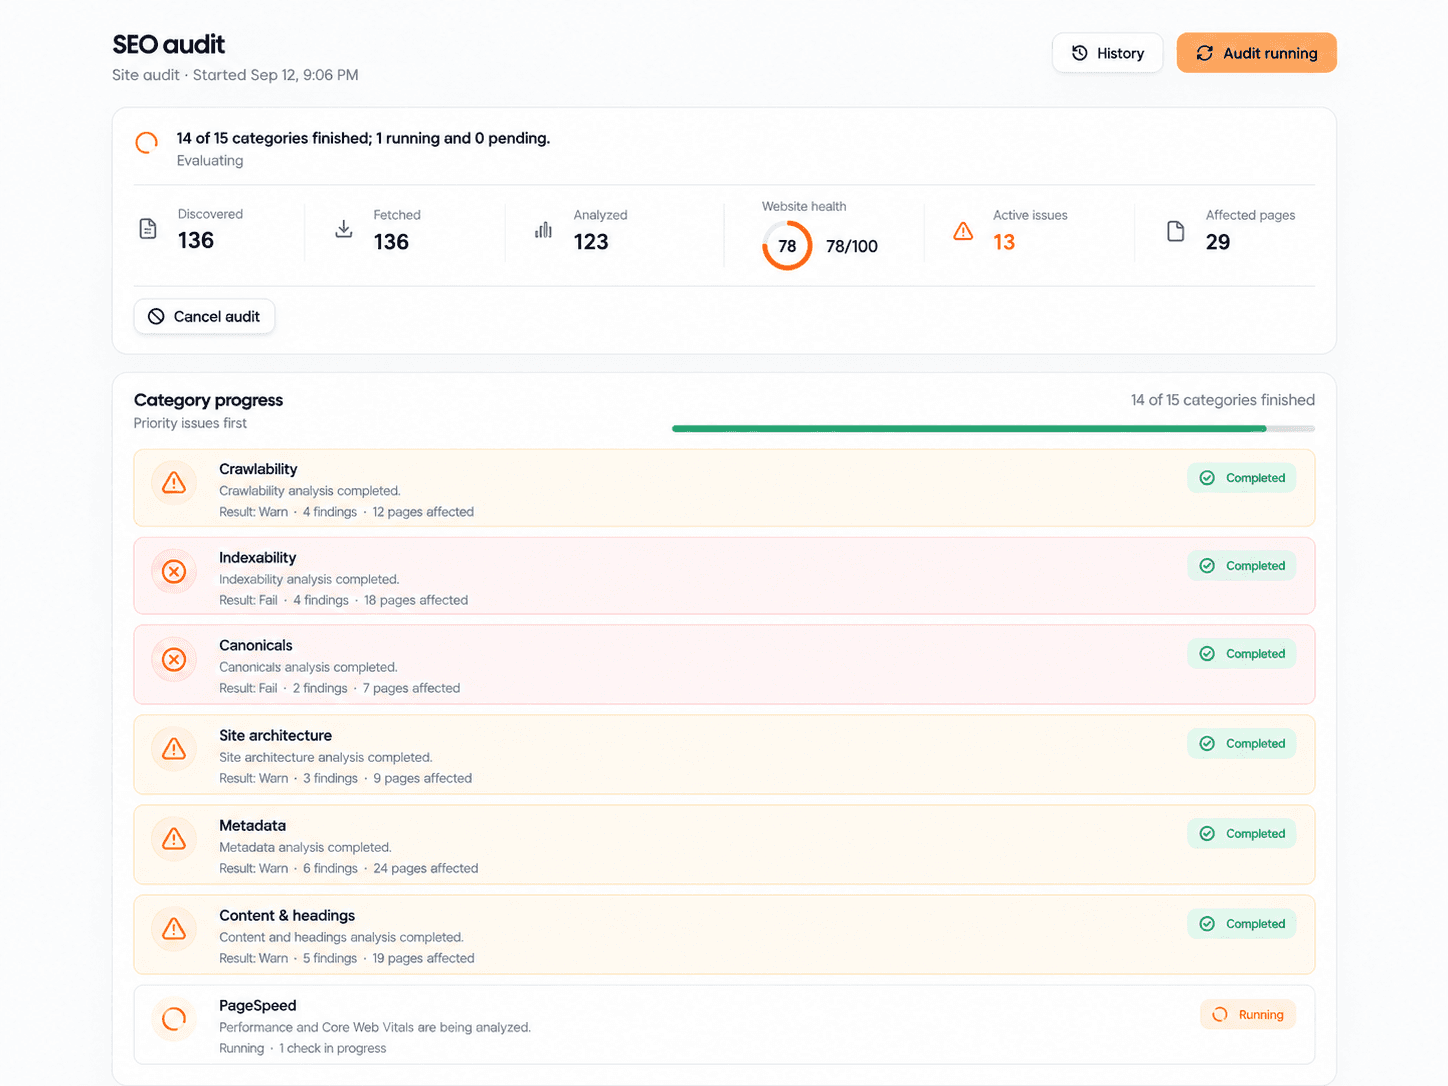
Task: Click the Active issues warning triangle icon
Action: click(x=963, y=231)
